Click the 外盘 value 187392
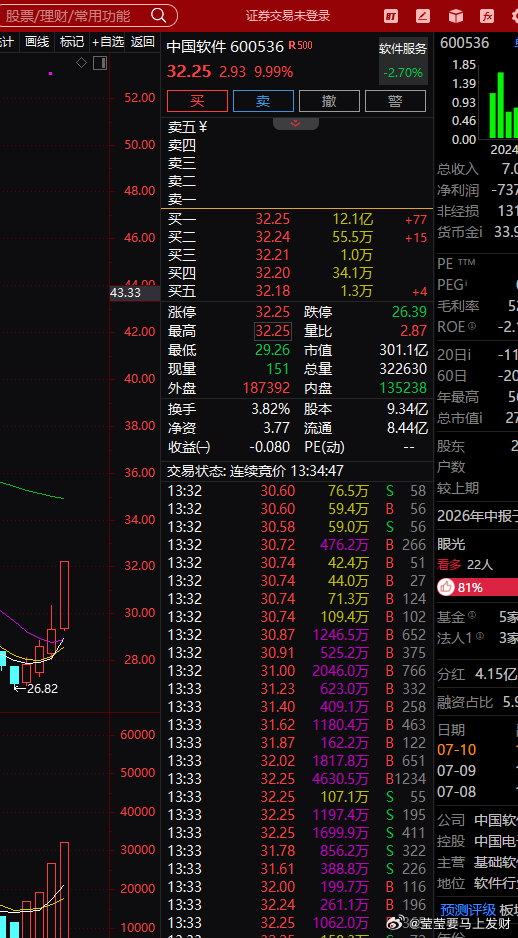Image resolution: width=518 pixels, height=938 pixels. click(x=266, y=388)
